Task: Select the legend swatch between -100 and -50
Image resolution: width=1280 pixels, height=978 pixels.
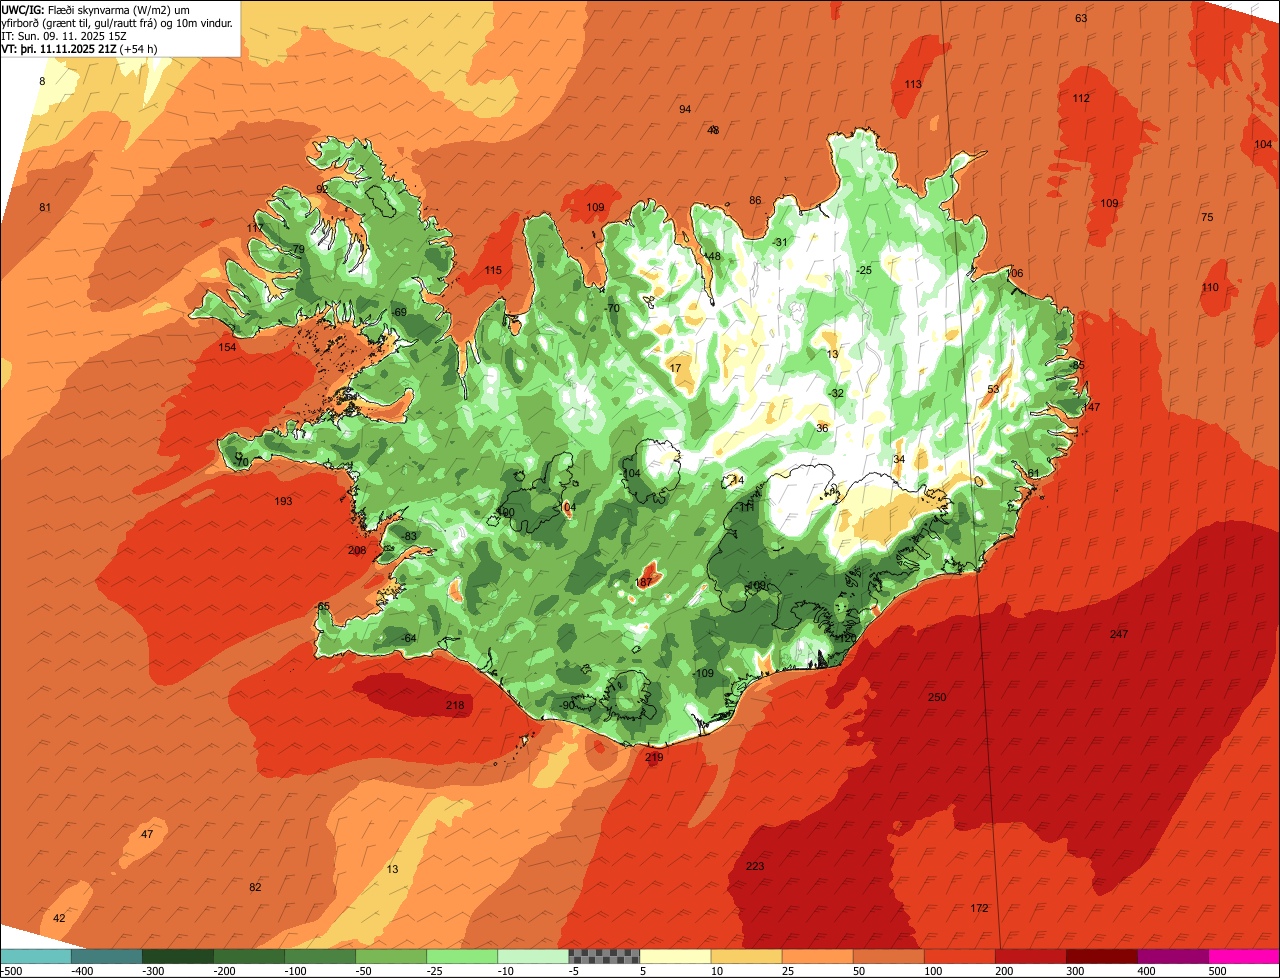Action: coord(319,956)
